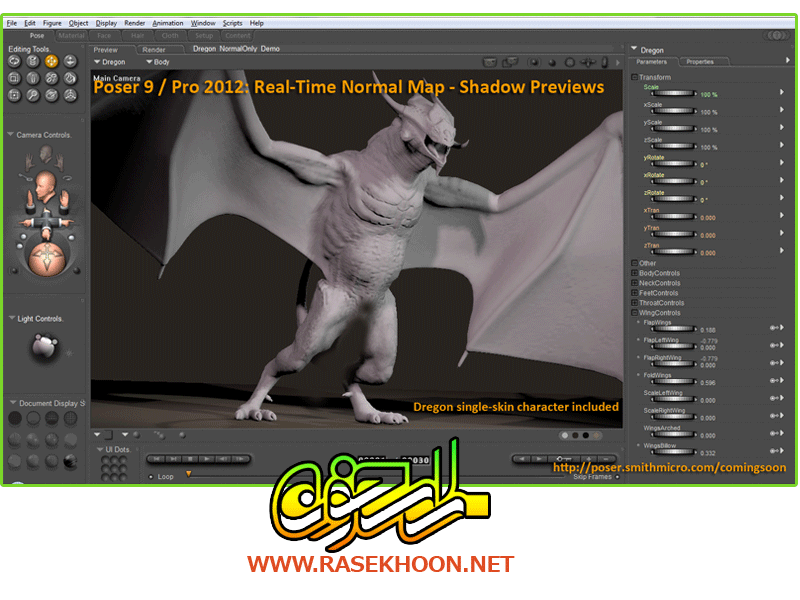The image size is (800, 600).
Task: Switch to the Properties tab
Action: (x=699, y=62)
